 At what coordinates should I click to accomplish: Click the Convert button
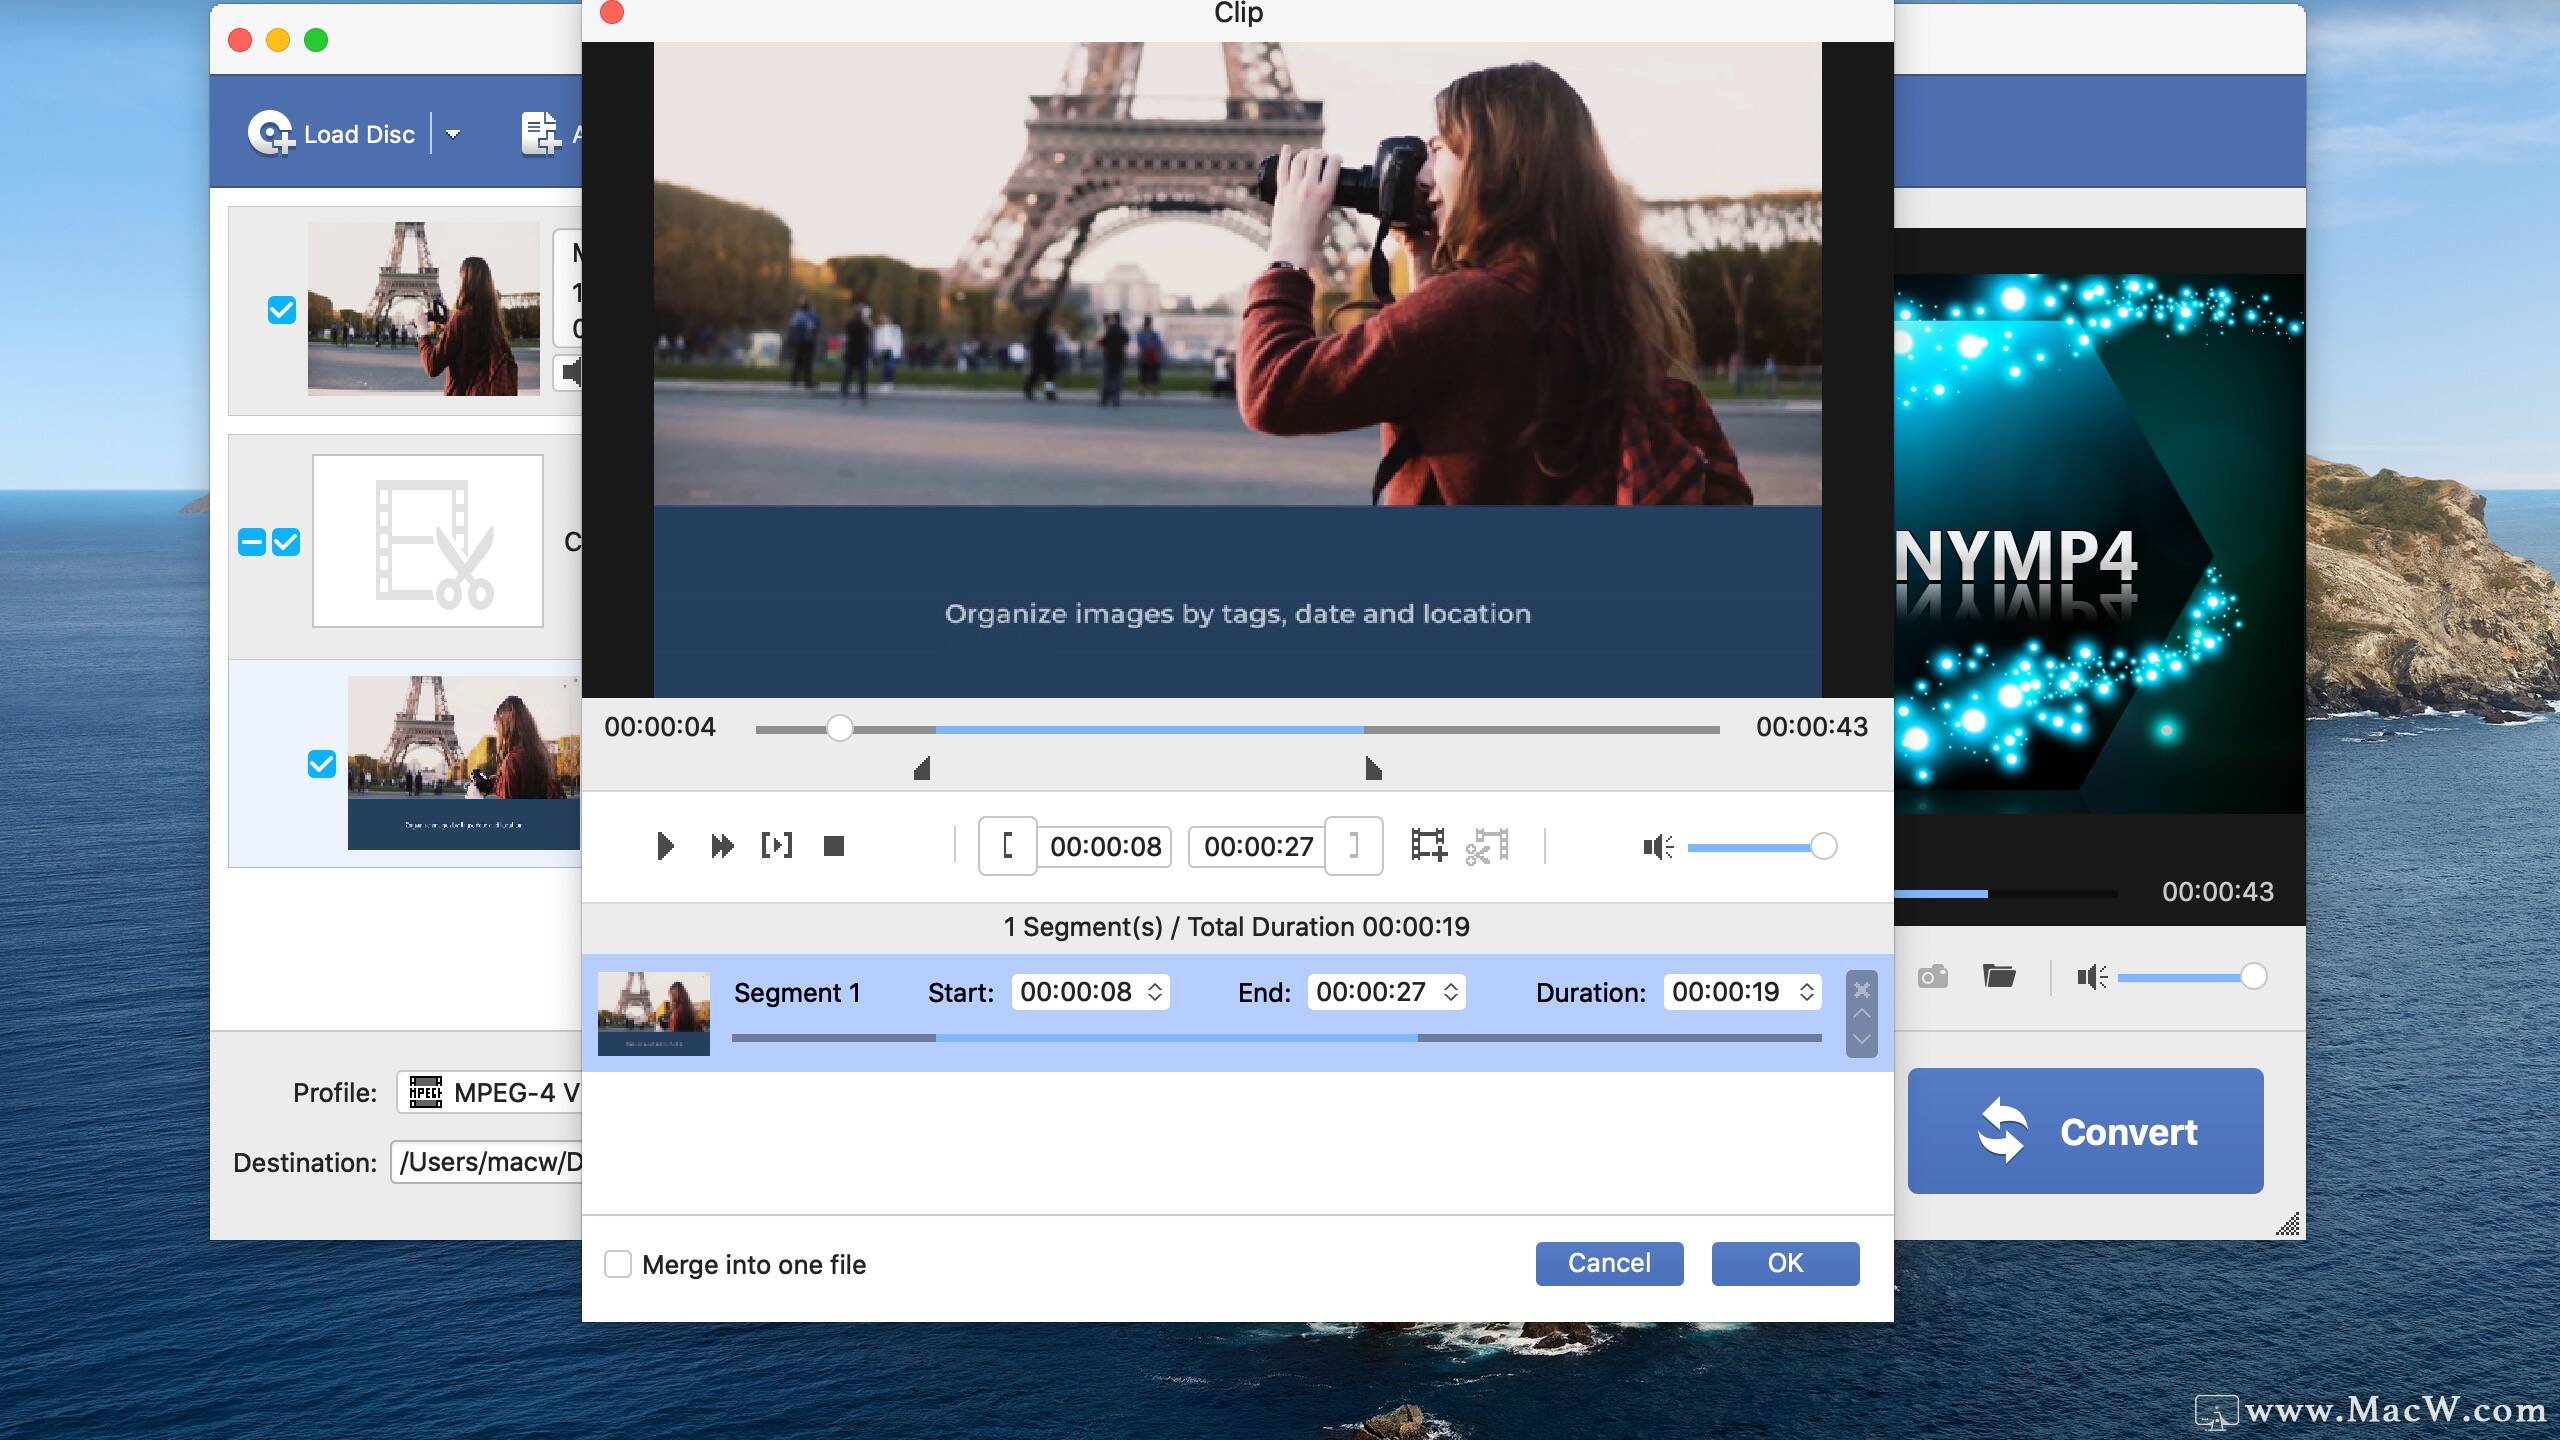2086,1131
